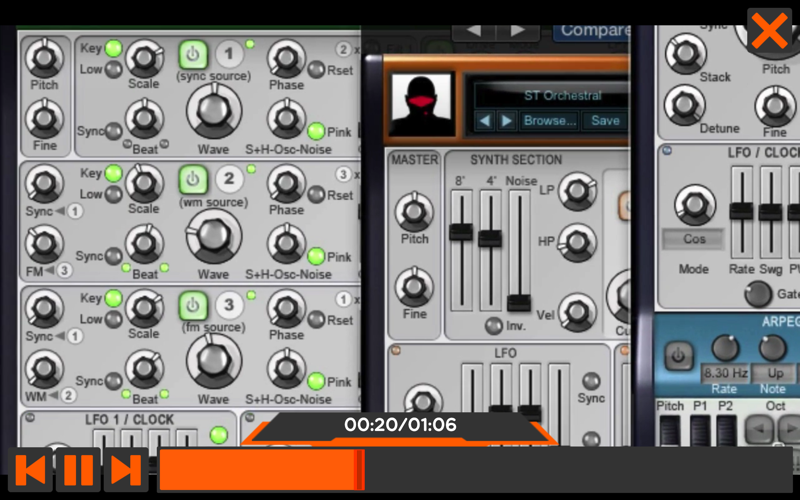The width and height of the screenshot is (800, 500).
Task: Toggle the Inv. button below the sliders
Action: tap(493, 326)
